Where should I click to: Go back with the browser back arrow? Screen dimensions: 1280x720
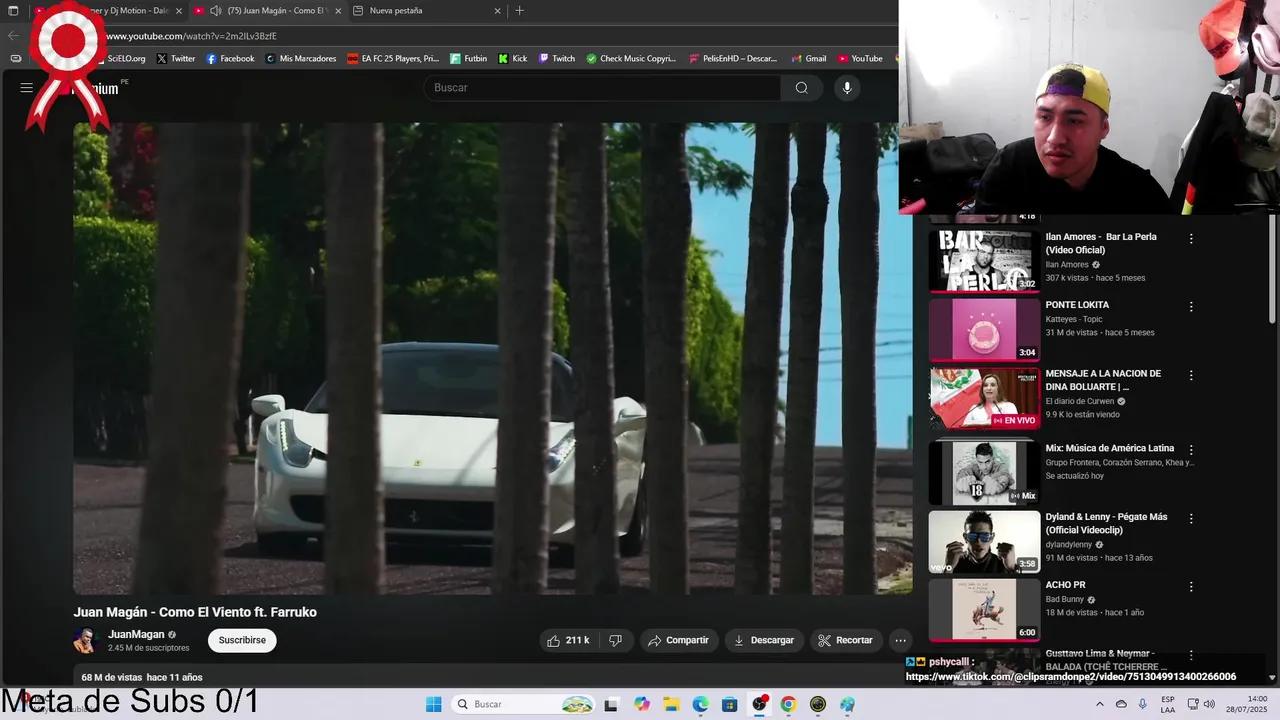(13, 36)
